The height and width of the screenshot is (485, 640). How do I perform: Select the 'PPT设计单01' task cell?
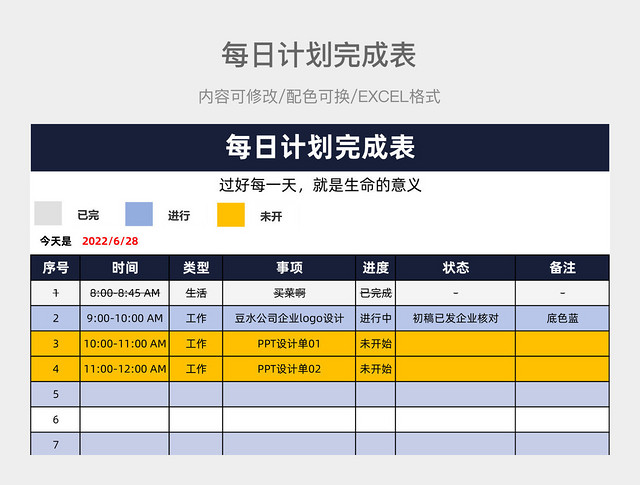(289, 344)
